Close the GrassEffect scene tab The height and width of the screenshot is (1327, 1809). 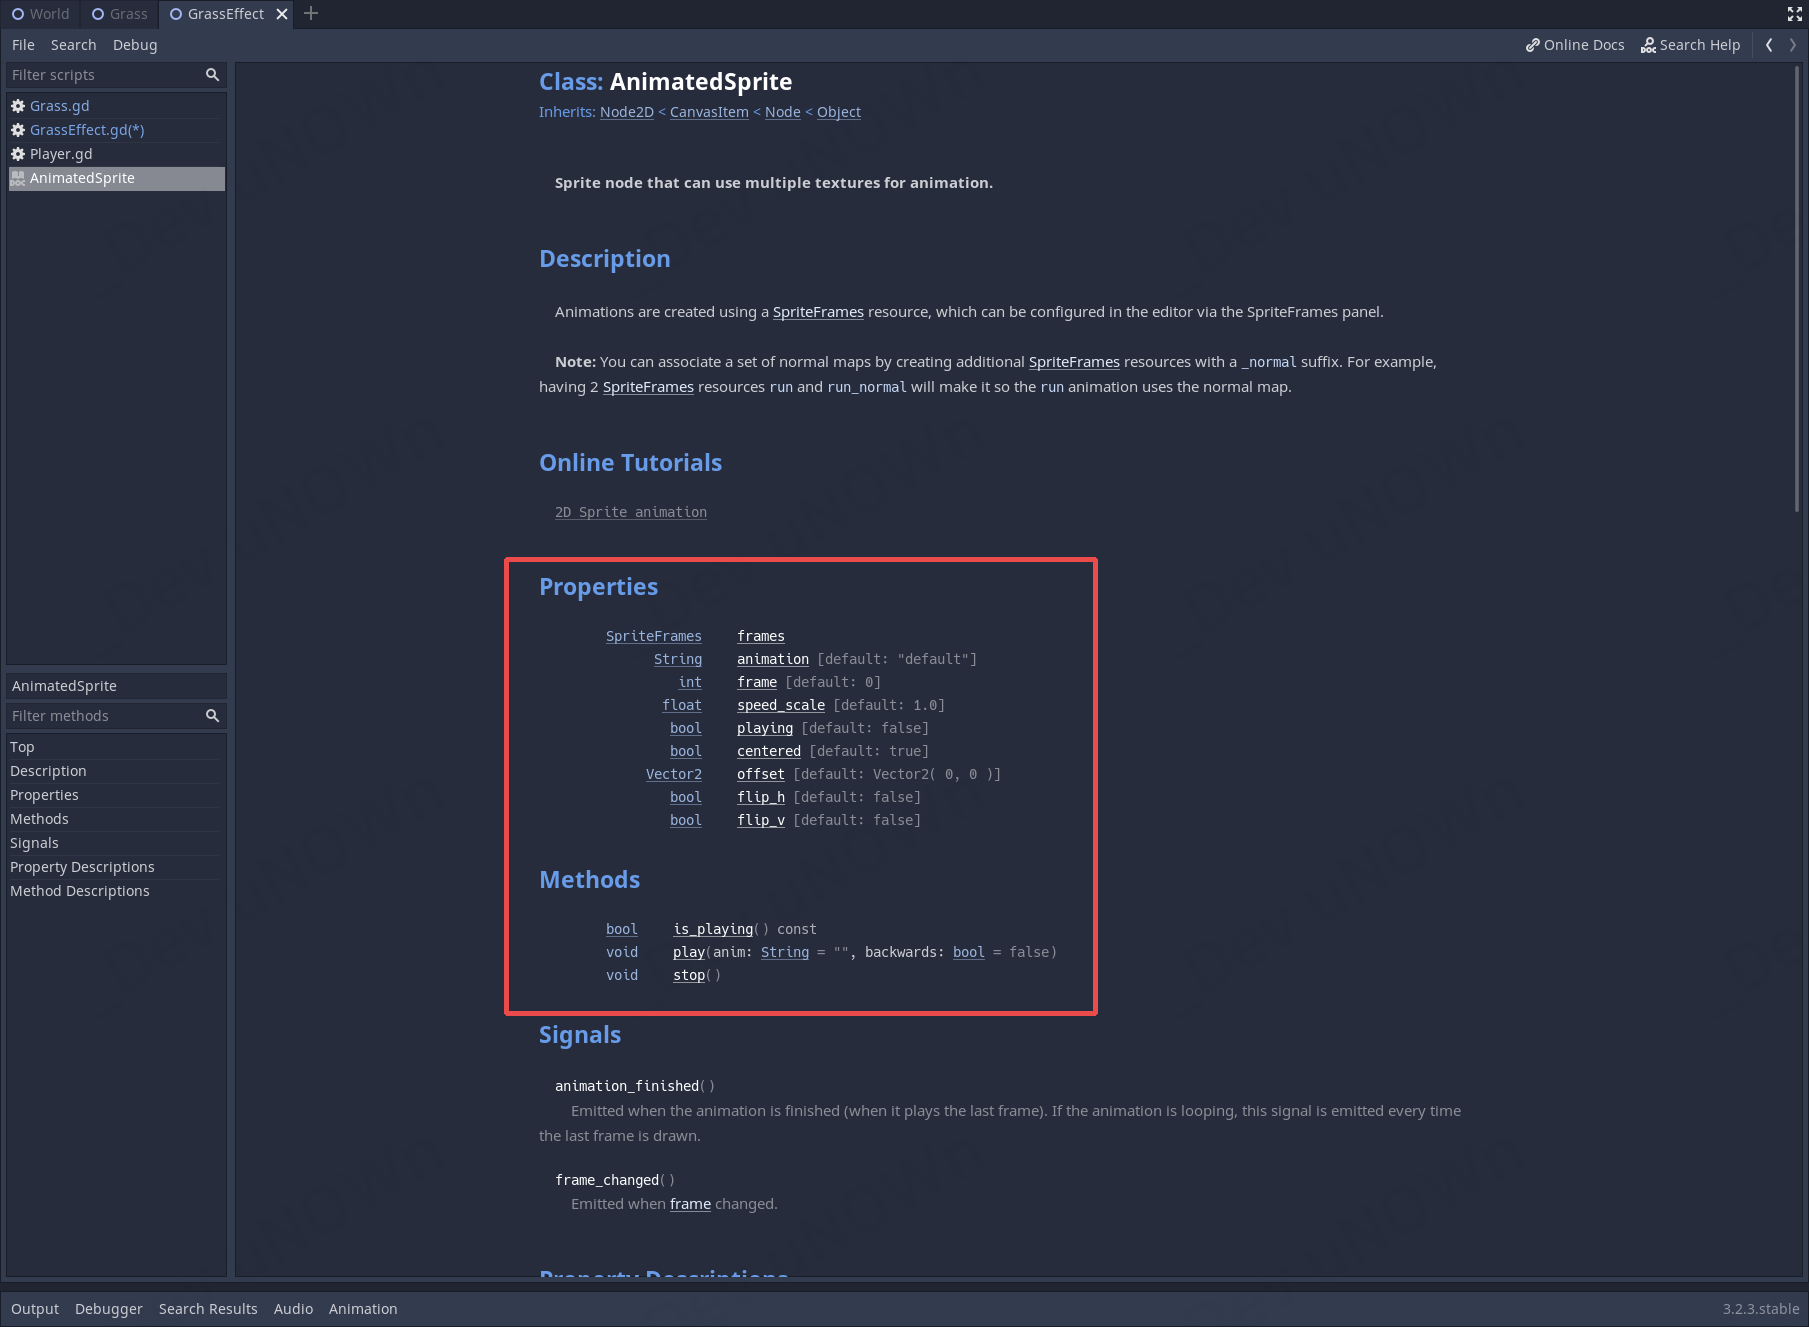(x=282, y=14)
